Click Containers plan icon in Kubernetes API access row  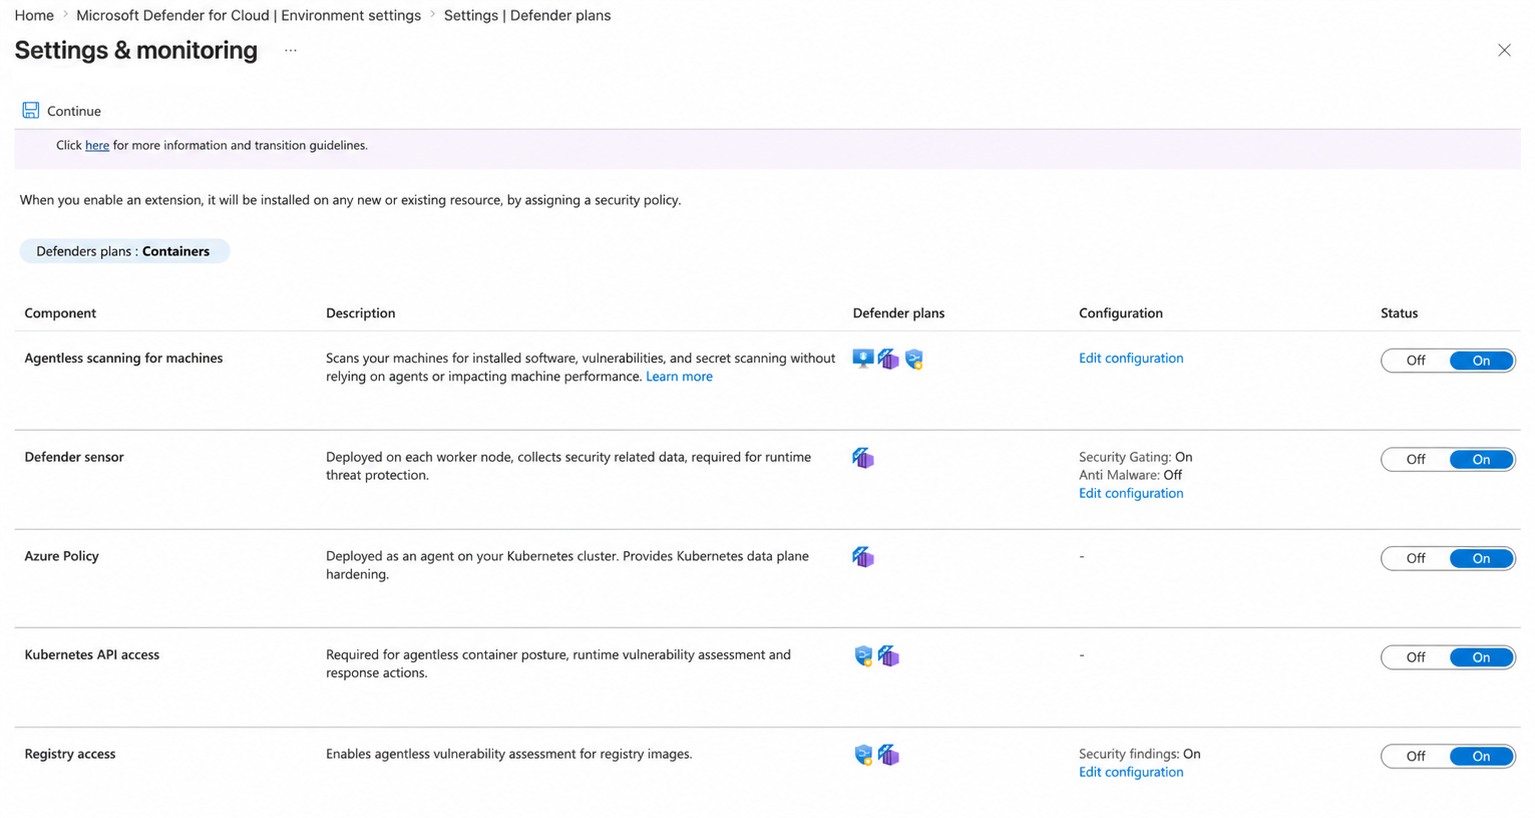(888, 656)
